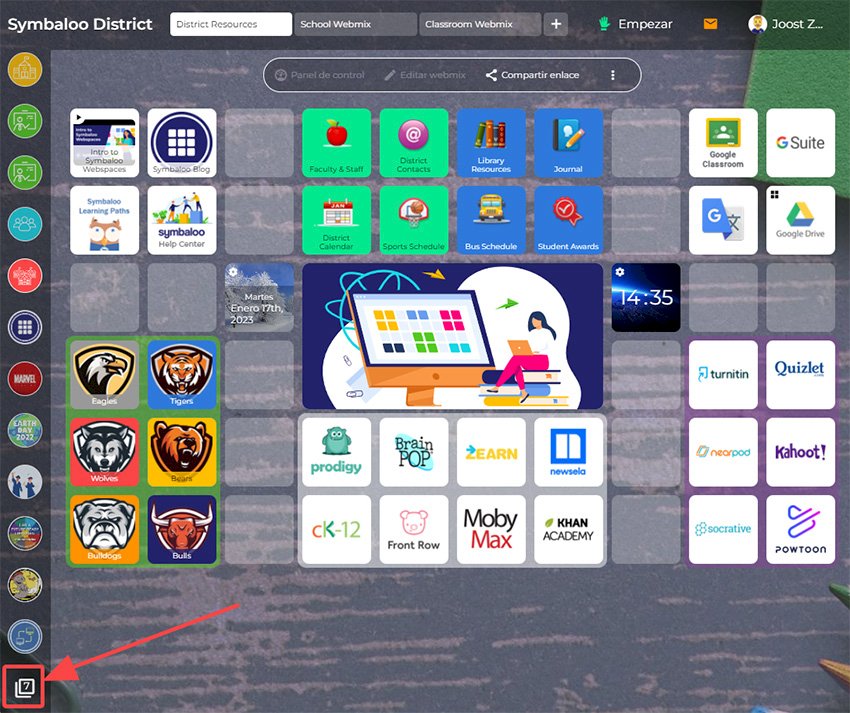
Task: Click the Quizlet tile
Action: [x=800, y=374]
